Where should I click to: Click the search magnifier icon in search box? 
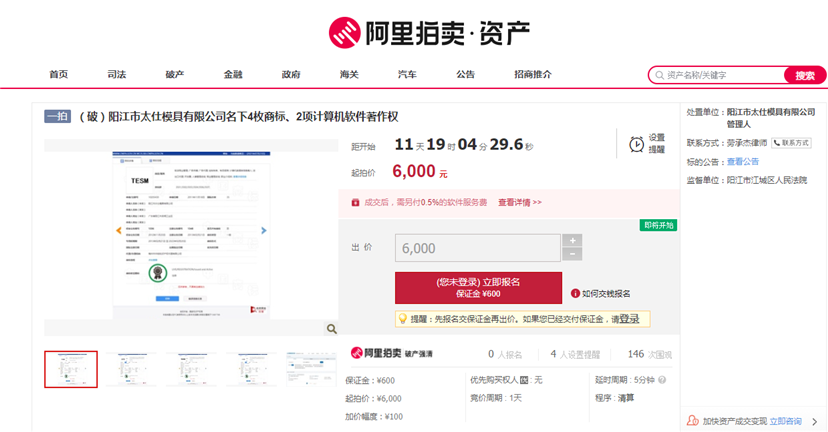point(660,76)
